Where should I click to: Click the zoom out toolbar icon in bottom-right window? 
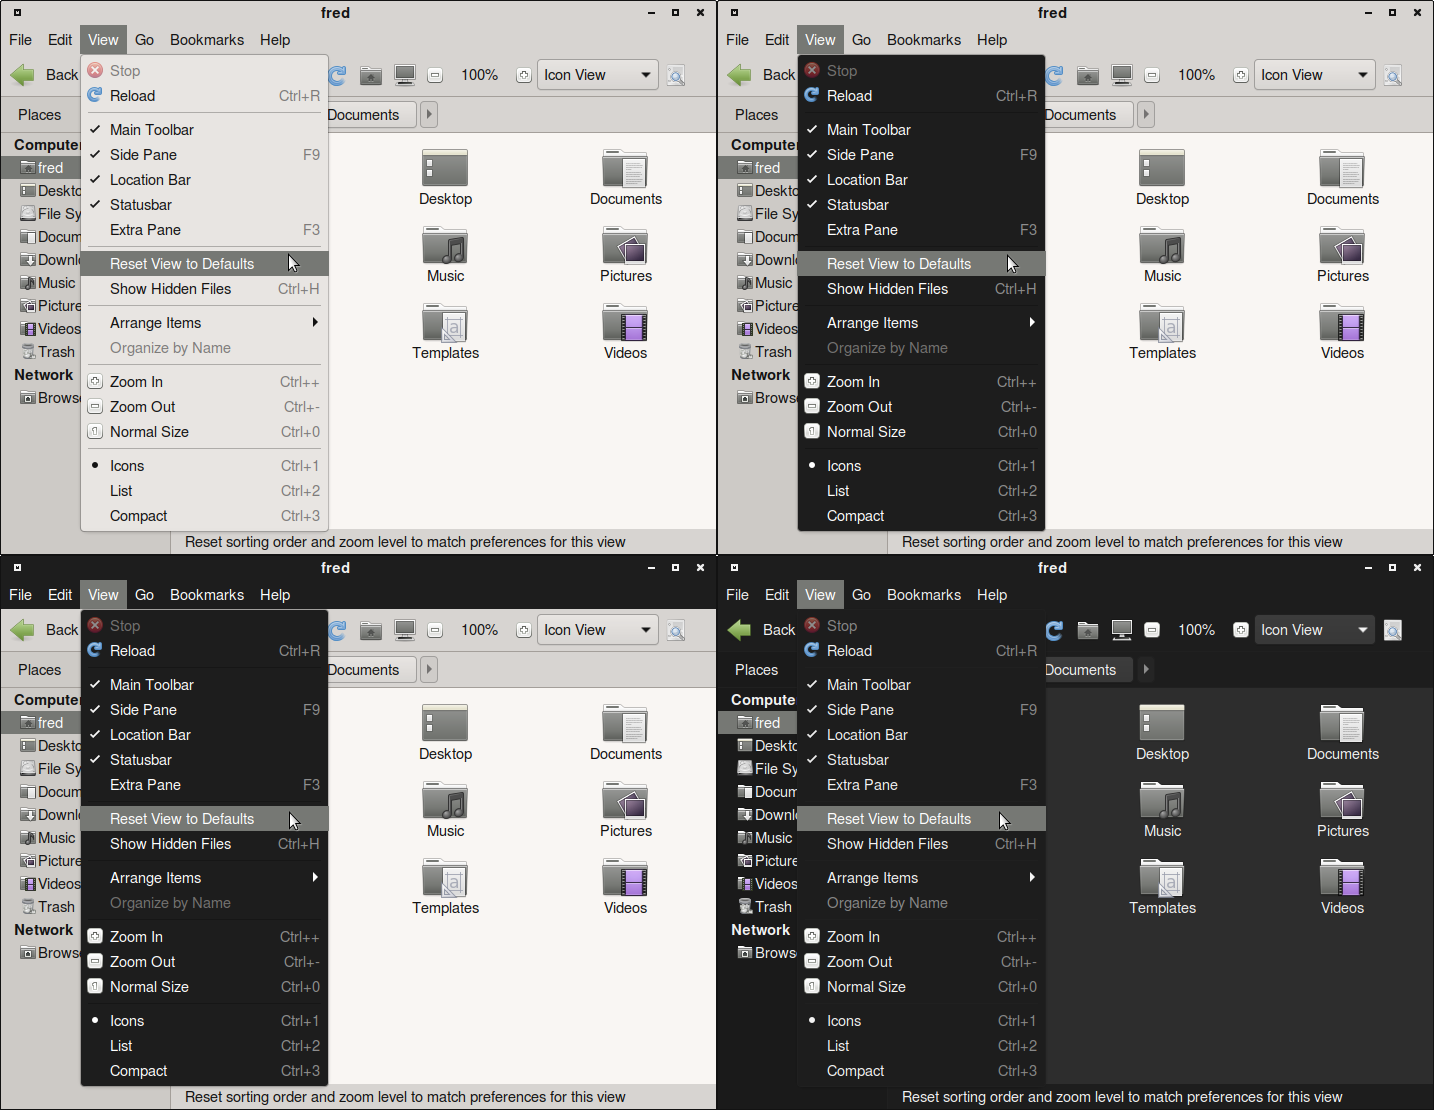[x=1152, y=630]
